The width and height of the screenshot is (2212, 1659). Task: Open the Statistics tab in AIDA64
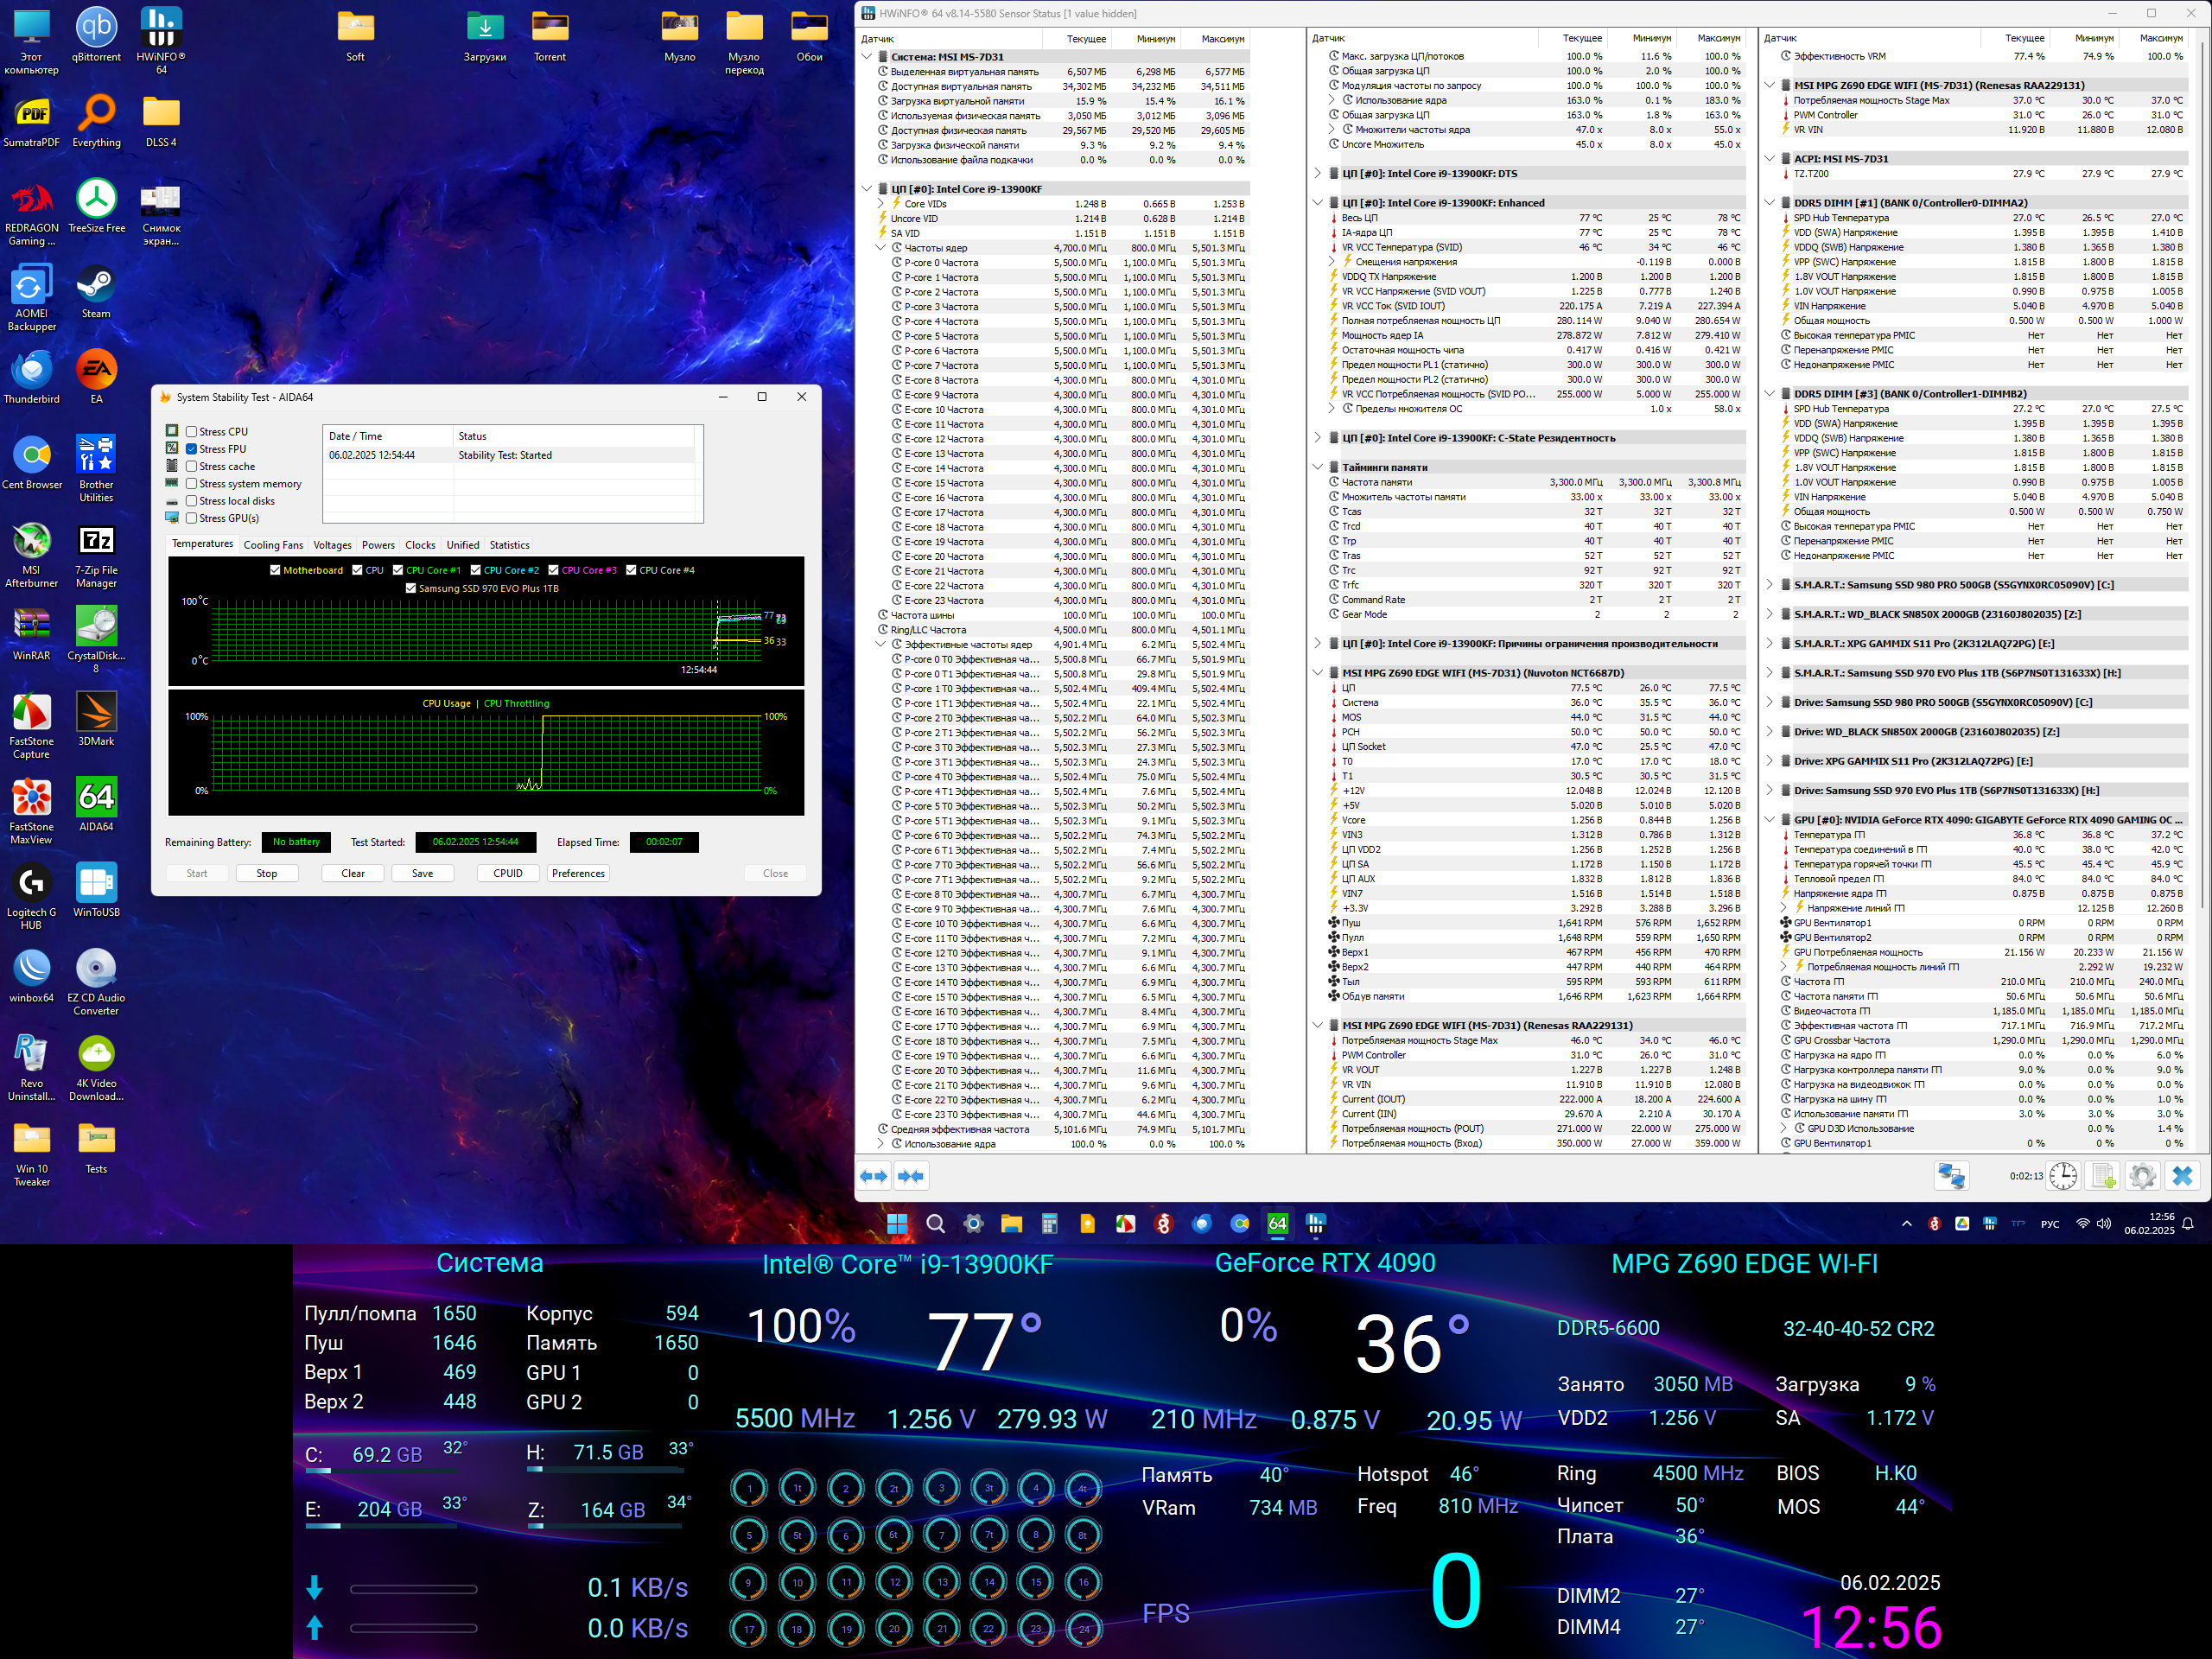click(x=509, y=545)
